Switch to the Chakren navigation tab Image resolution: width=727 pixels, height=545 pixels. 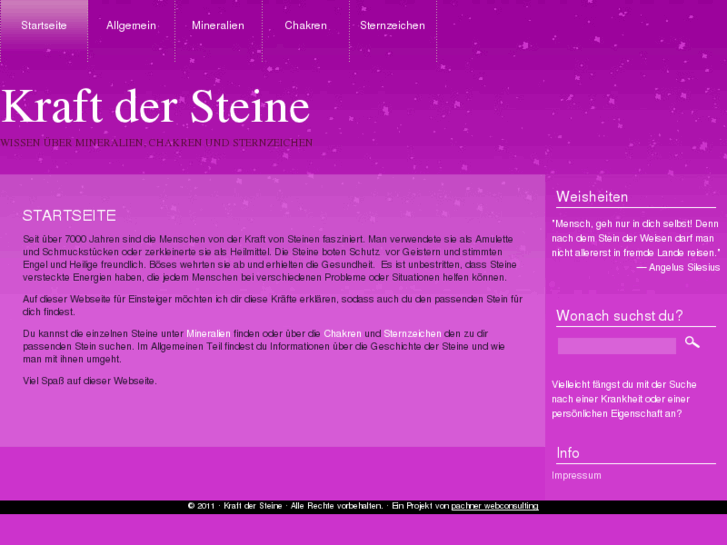pos(306,26)
